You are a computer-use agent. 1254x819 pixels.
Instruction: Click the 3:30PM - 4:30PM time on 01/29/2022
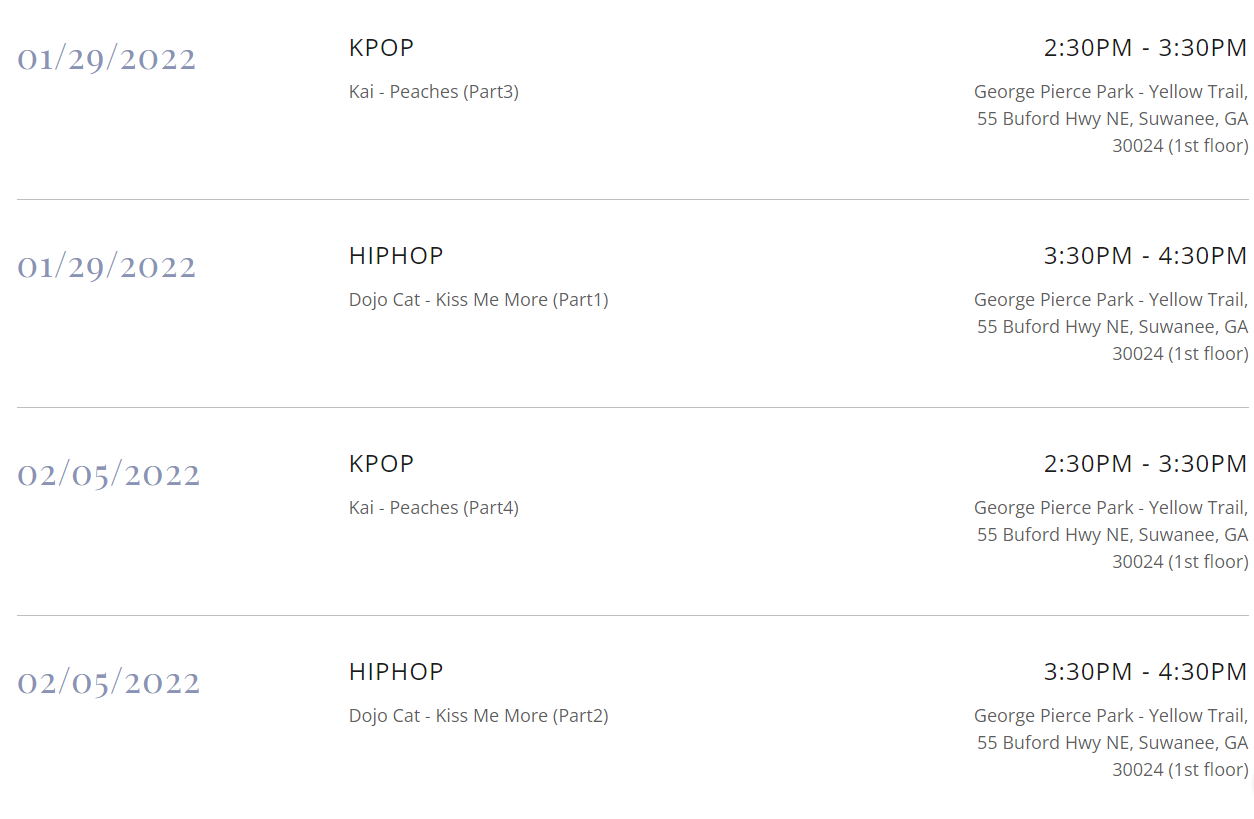click(1145, 256)
